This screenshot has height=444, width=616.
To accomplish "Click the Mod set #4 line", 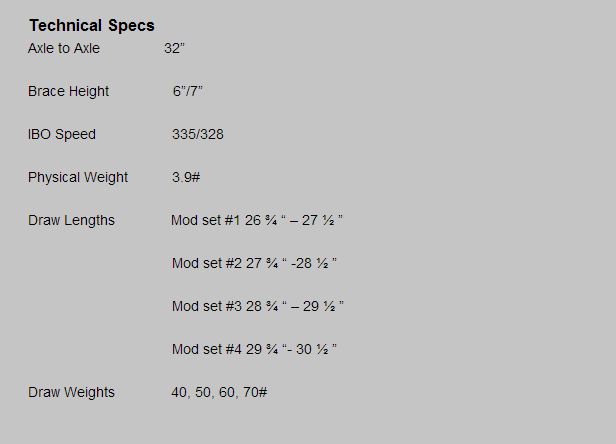I will [254, 349].
